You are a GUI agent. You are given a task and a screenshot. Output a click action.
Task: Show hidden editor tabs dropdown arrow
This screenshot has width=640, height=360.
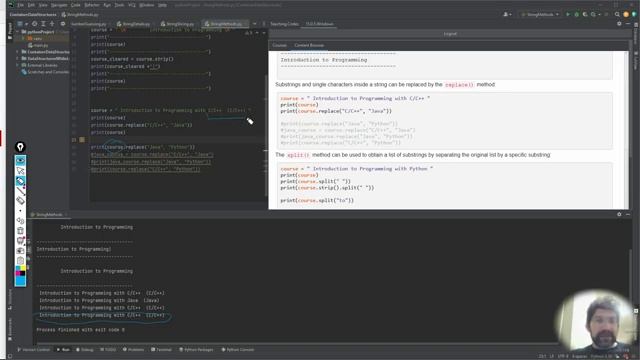tap(254, 24)
